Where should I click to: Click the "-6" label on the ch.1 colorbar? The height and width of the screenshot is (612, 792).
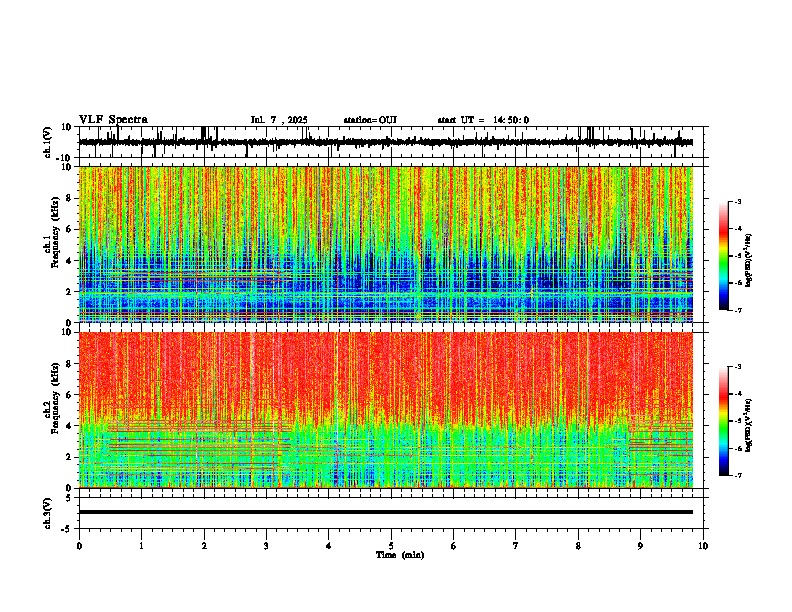click(737, 283)
